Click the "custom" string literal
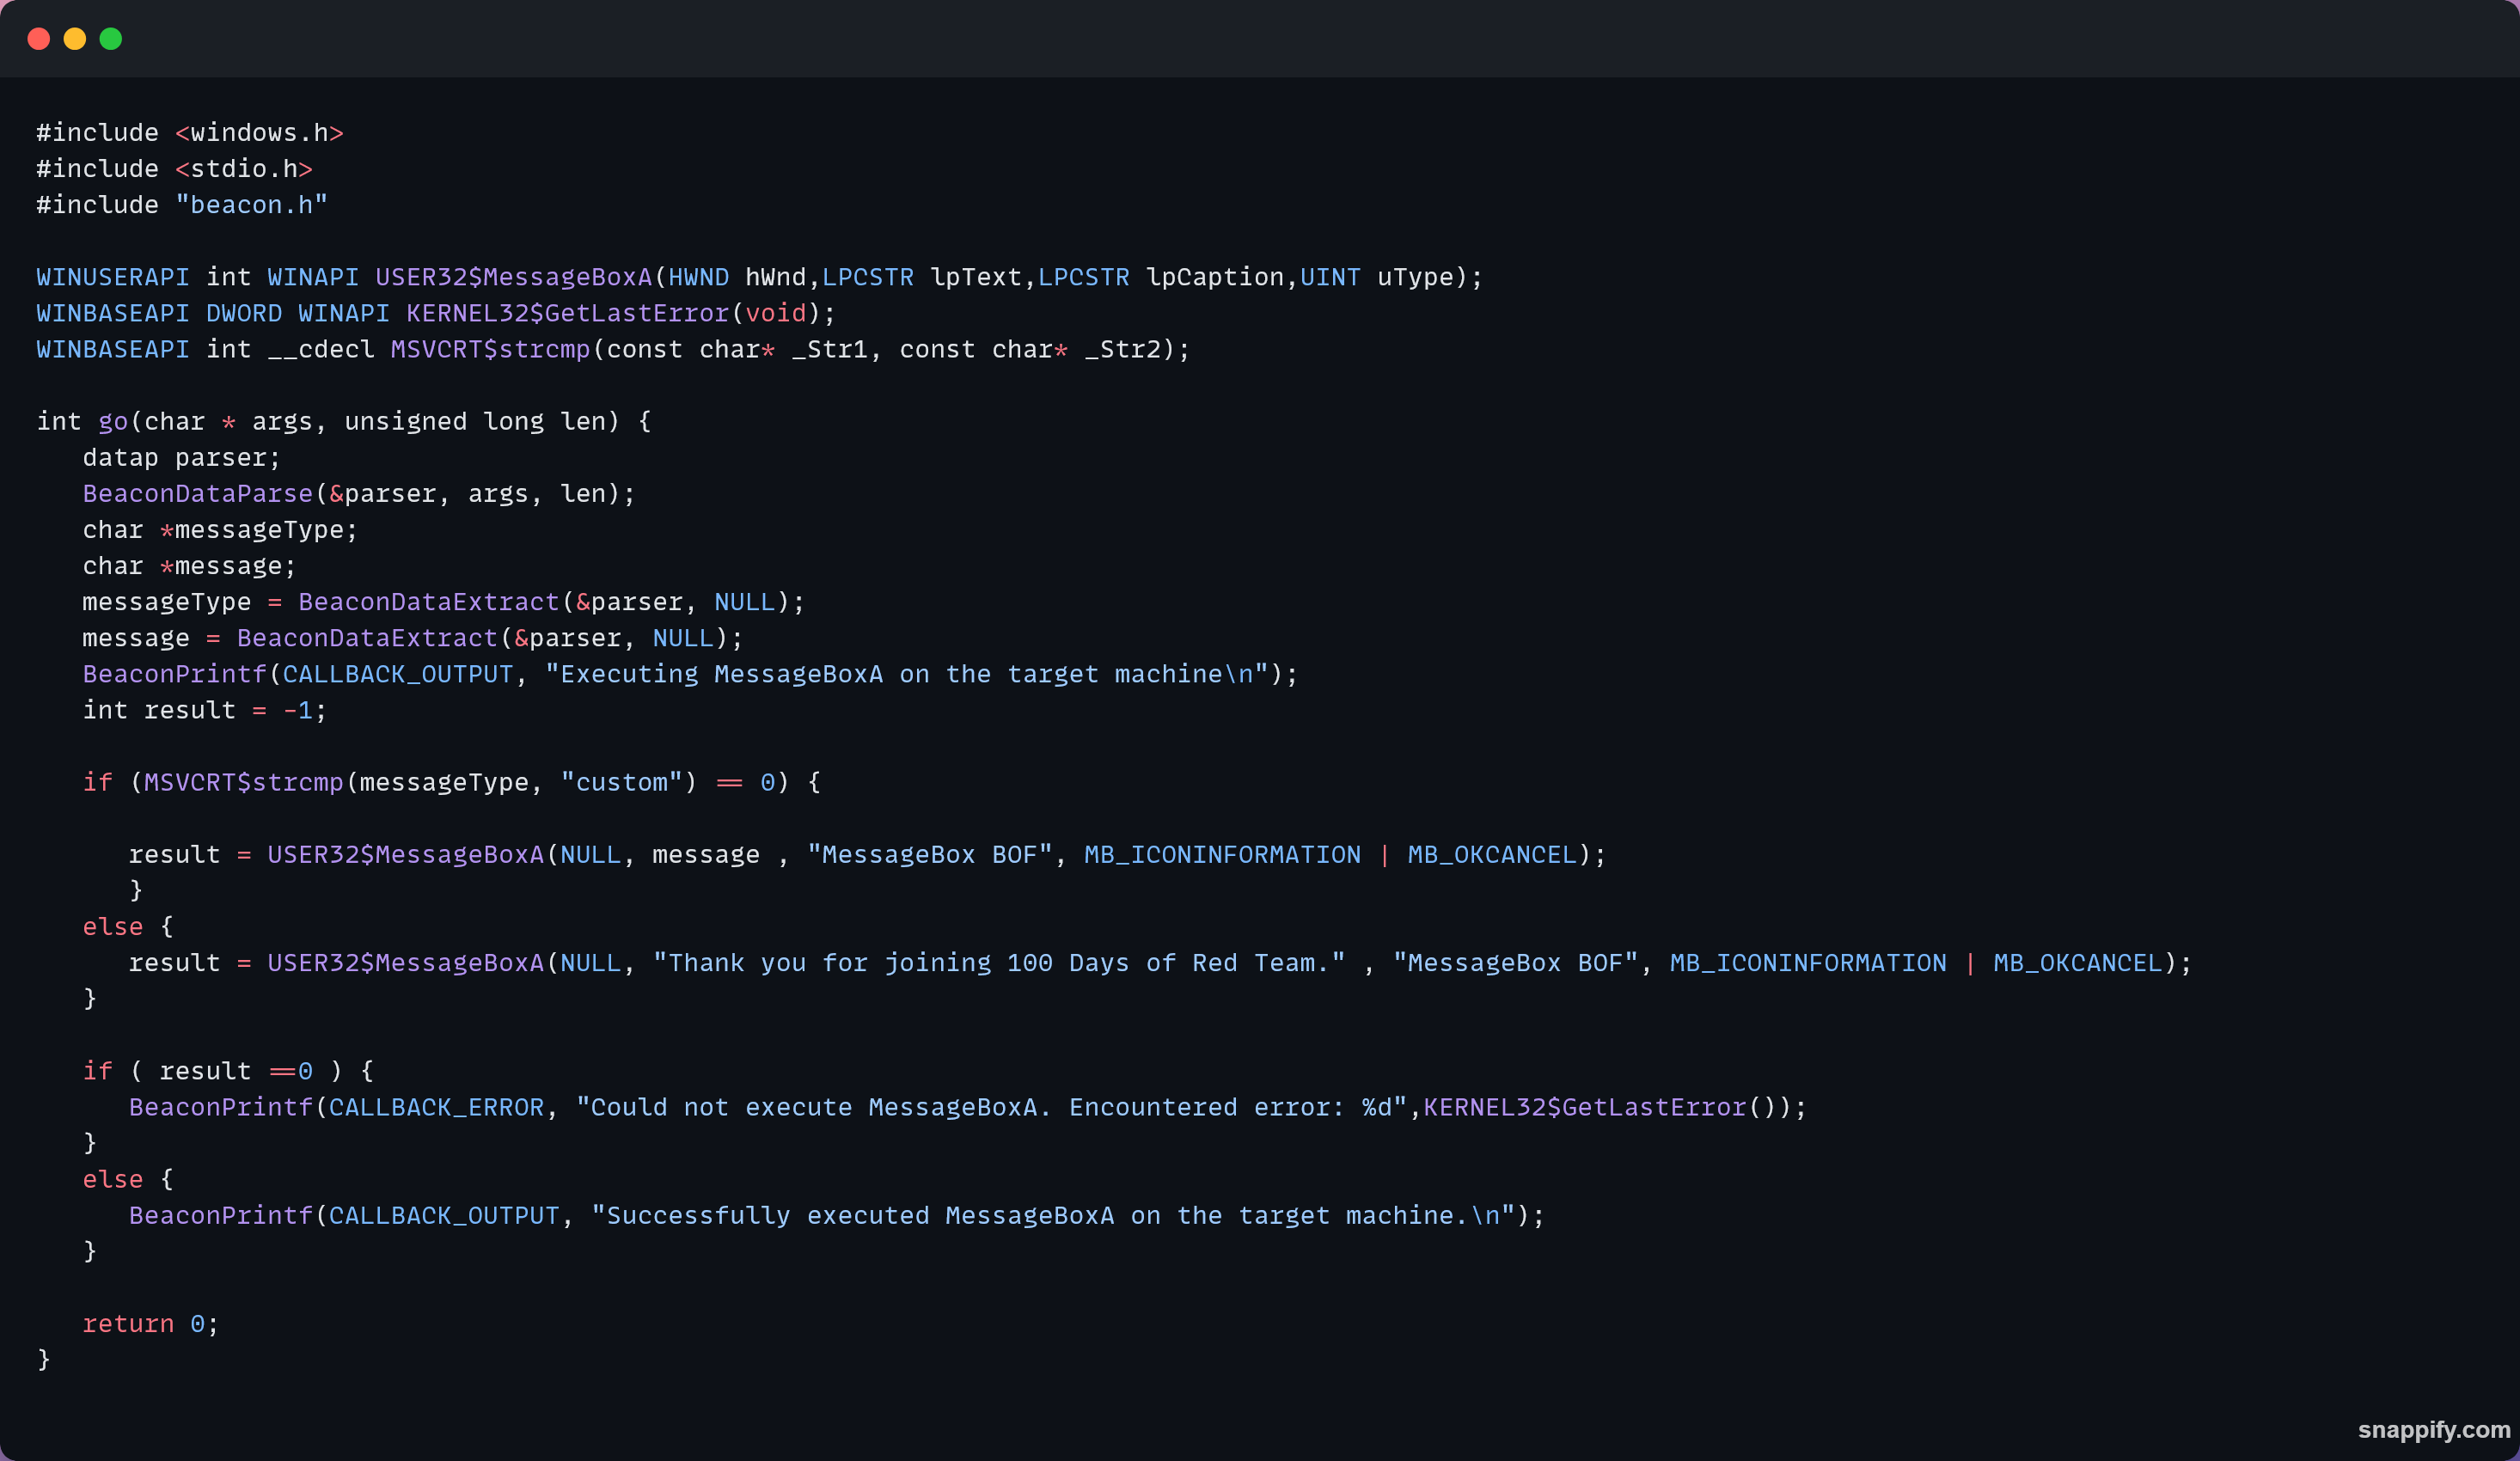The image size is (2520, 1461). click(621, 782)
